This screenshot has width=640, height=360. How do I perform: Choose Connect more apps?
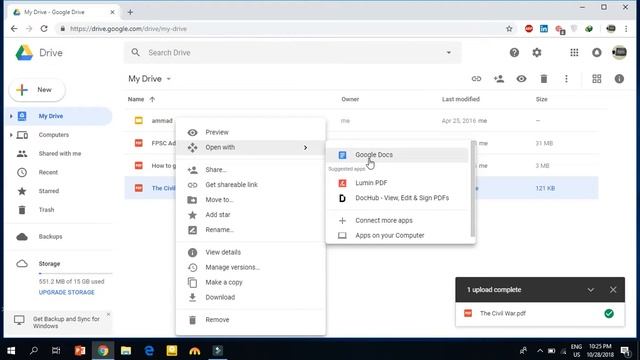[x=398, y=220]
